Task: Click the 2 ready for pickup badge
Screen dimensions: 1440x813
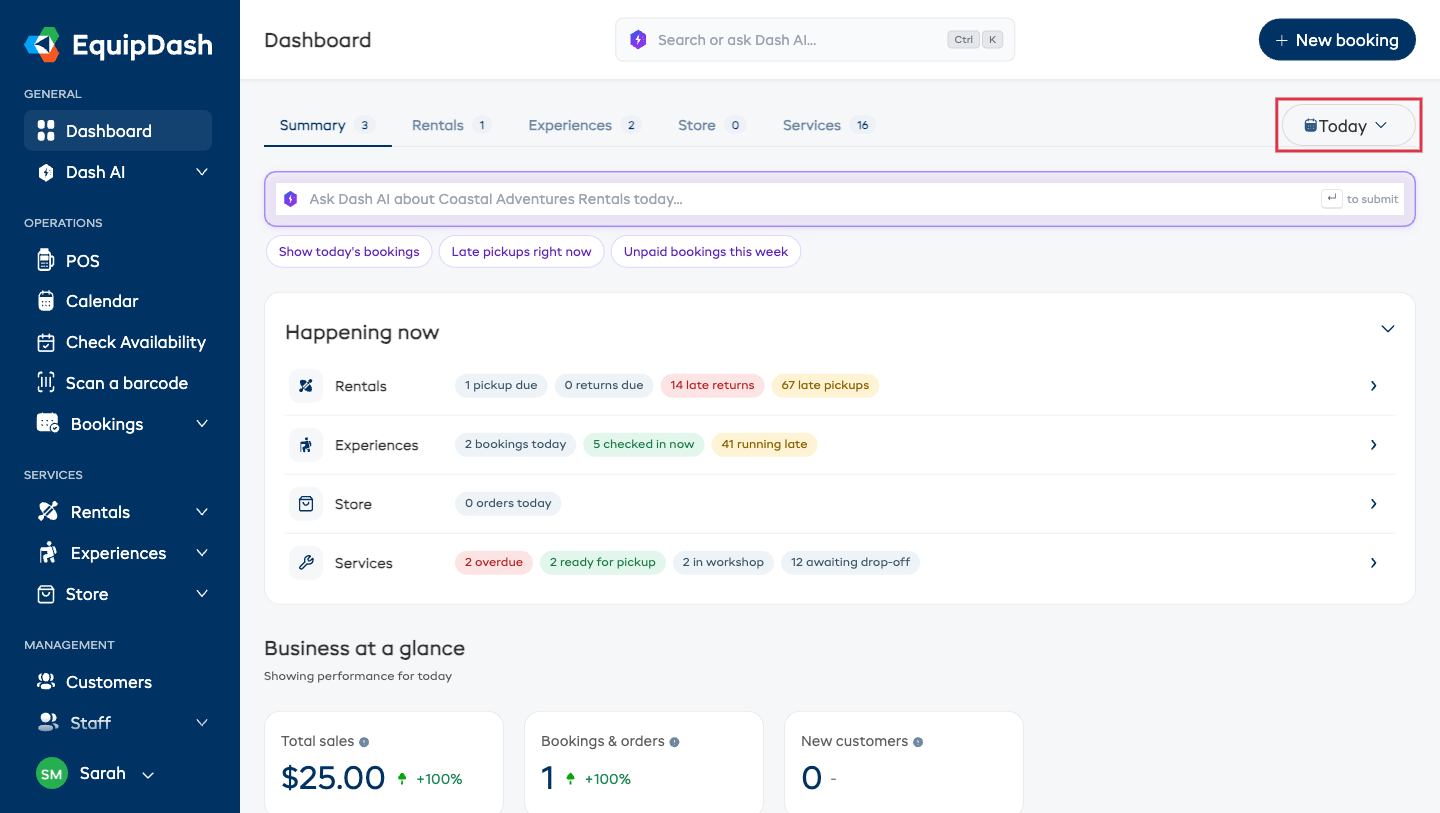Action: [x=602, y=563]
